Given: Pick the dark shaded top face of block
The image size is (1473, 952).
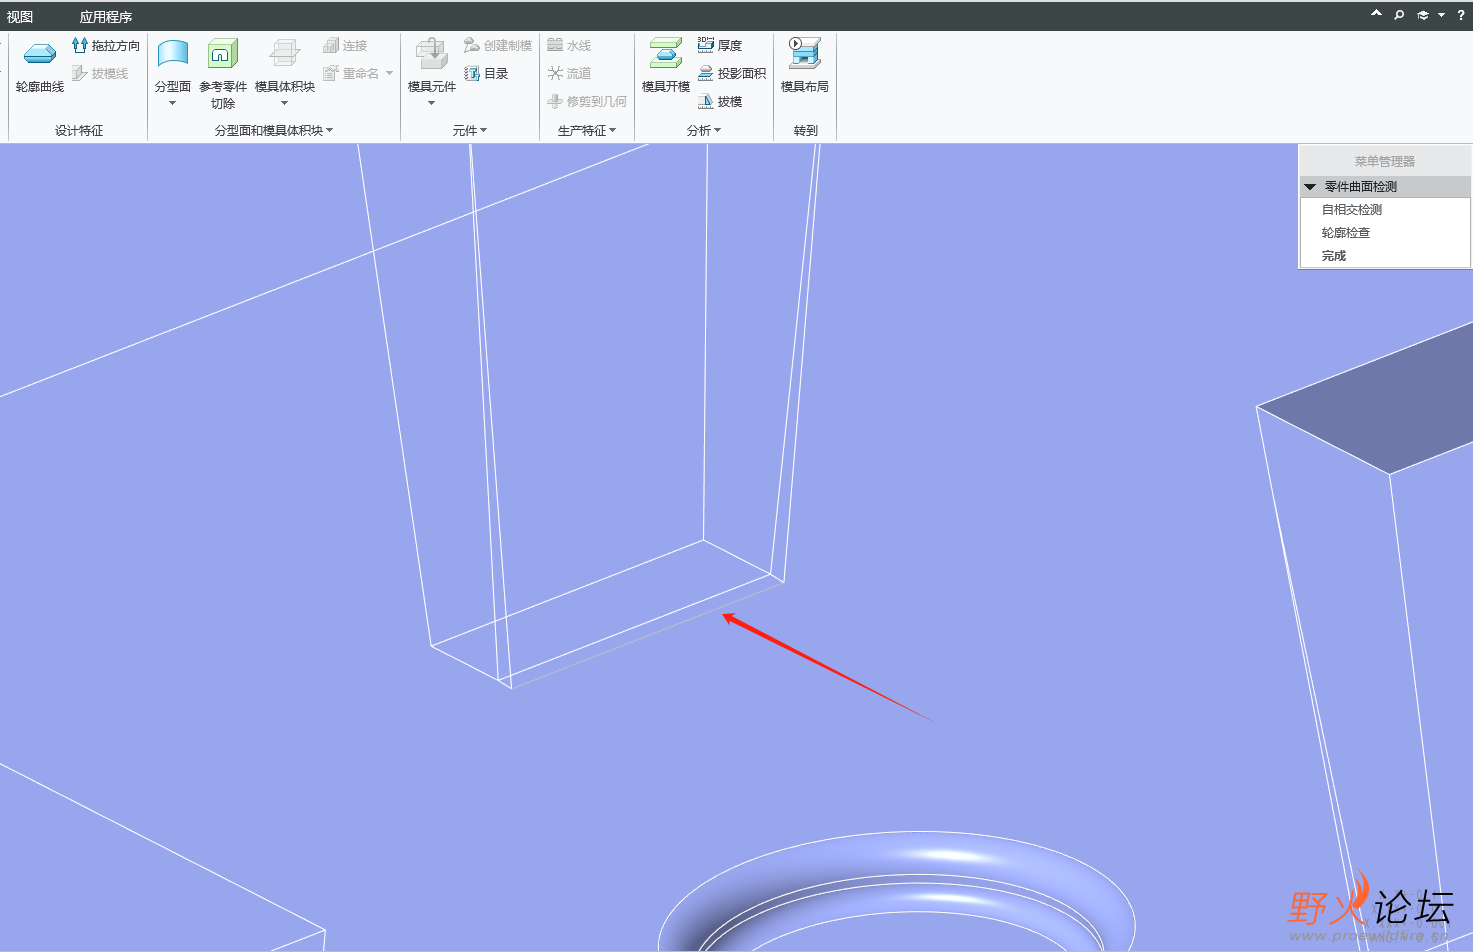Looking at the screenshot, I should coord(1390,405).
